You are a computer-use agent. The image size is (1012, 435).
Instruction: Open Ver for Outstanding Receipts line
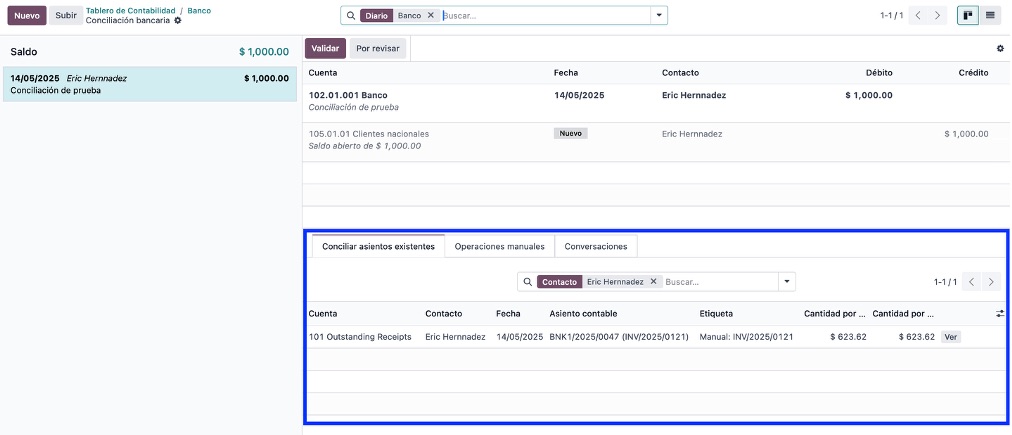(x=951, y=337)
